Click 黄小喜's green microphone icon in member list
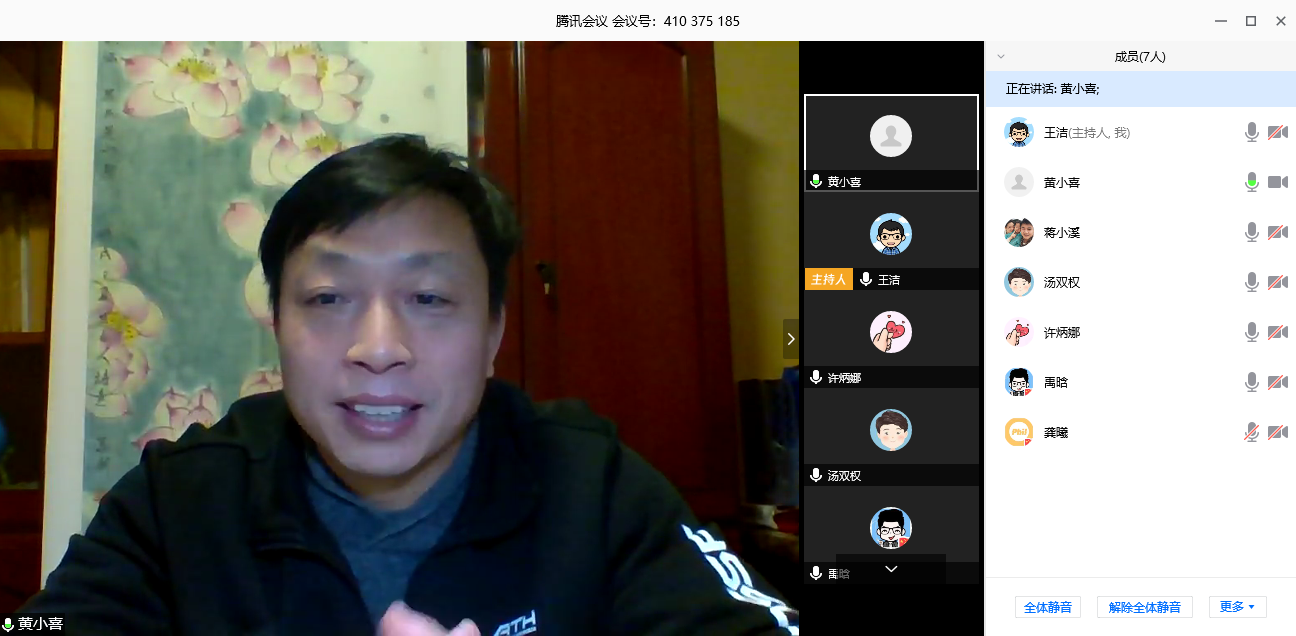 coord(1251,182)
